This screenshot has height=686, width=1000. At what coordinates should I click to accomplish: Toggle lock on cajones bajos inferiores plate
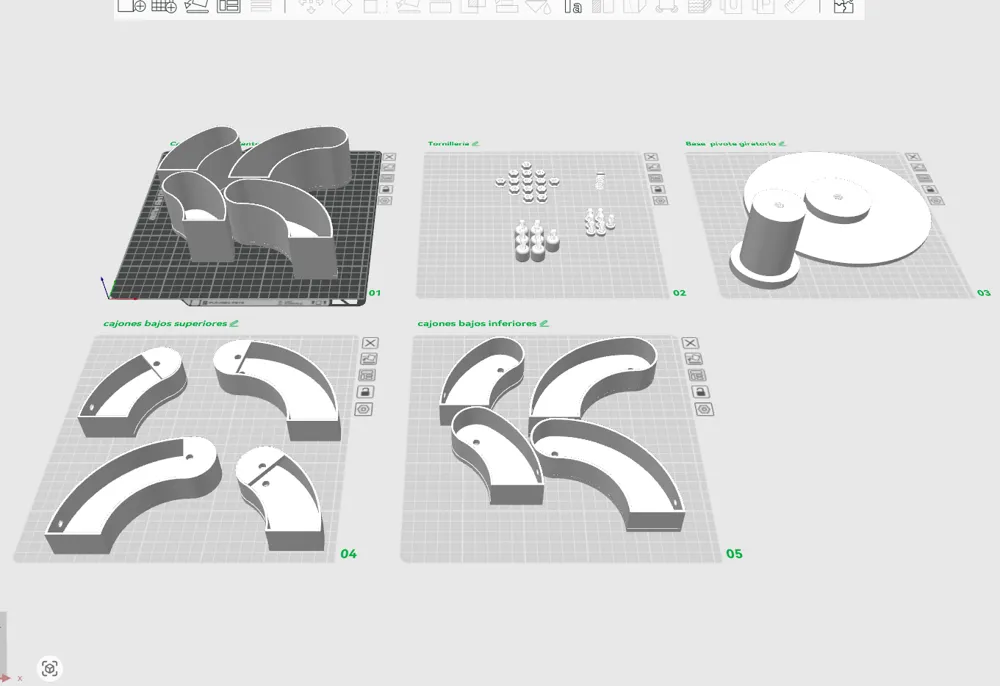[x=700, y=391]
